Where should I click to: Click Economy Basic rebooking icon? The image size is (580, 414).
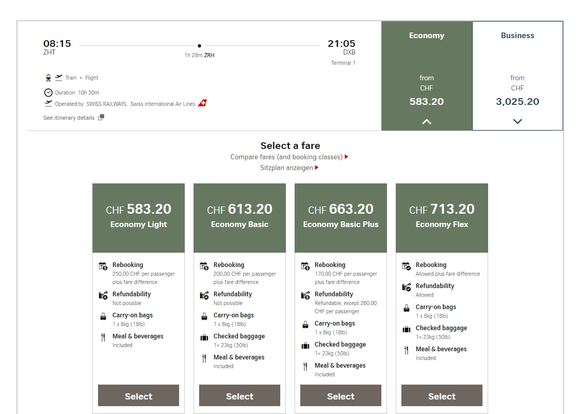point(204,266)
